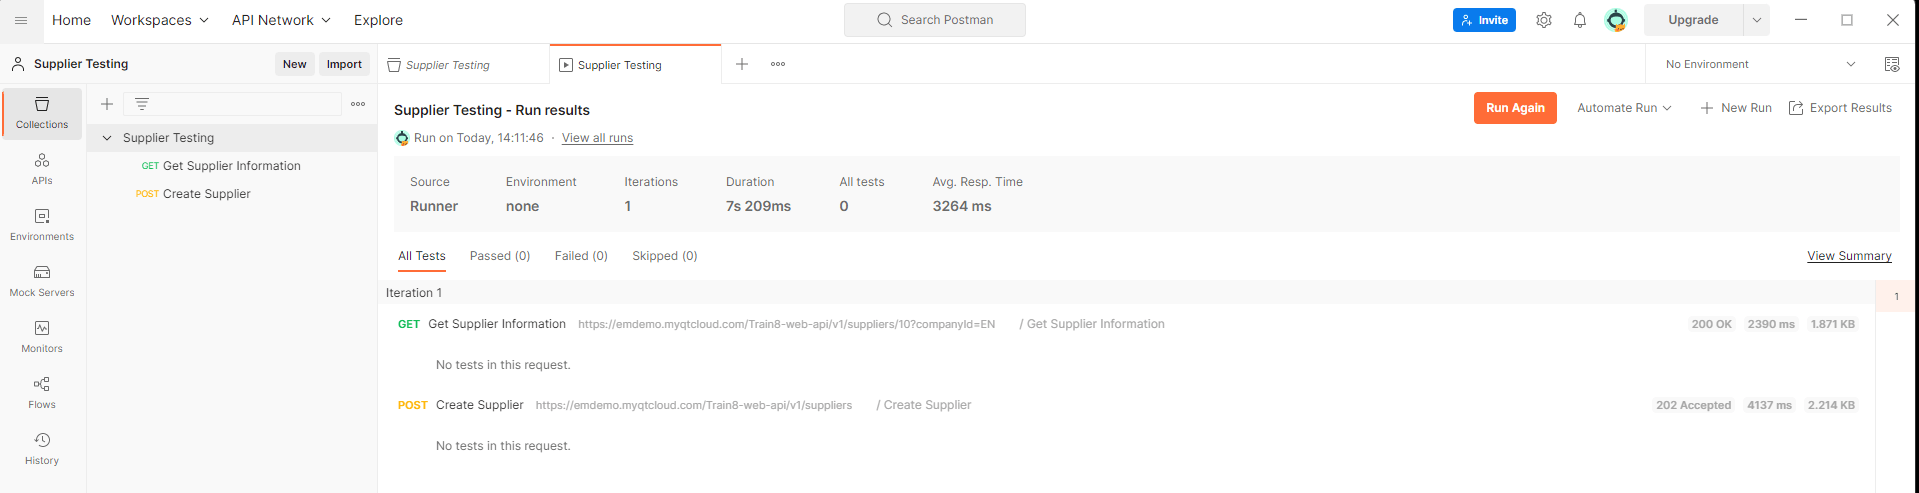Expand the Automate Run dropdown
The image size is (1919, 493).
(1624, 108)
